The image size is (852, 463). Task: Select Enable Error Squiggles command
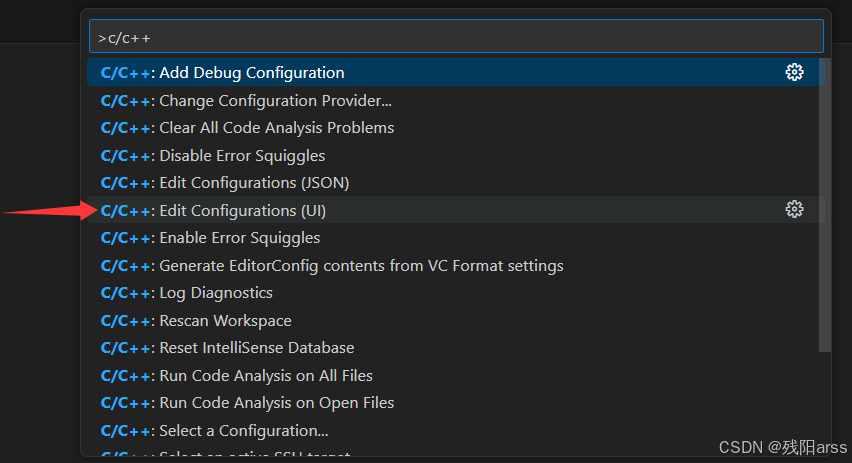pyautogui.click(x=455, y=237)
